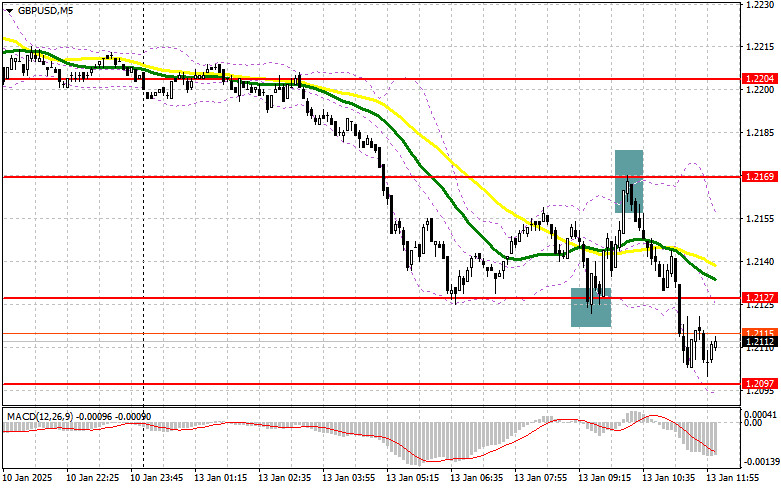781x489 pixels.
Task: Click the 13 Jan 03:55 time label
Action: pyautogui.click(x=349, y=478)
